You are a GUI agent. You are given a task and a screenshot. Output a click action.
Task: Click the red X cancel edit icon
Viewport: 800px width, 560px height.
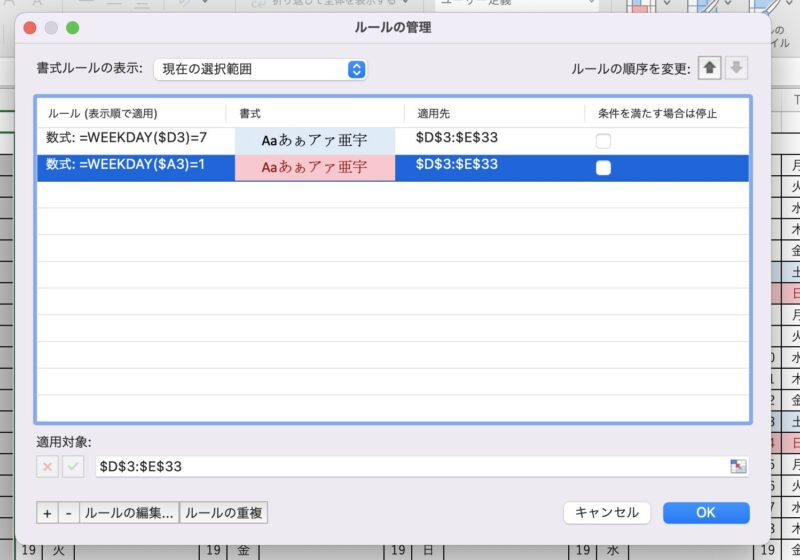(x=47, y=467)
